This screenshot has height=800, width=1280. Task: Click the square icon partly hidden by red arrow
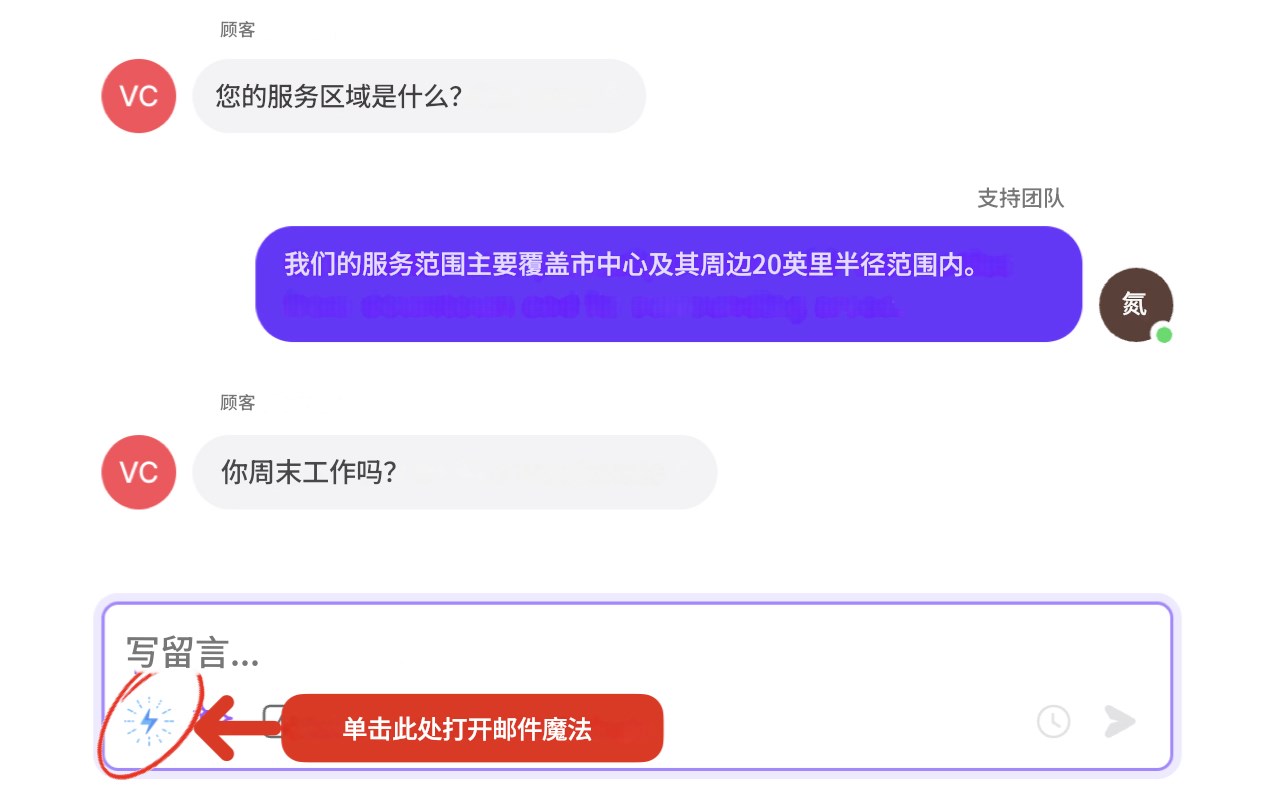click(271, 720)
